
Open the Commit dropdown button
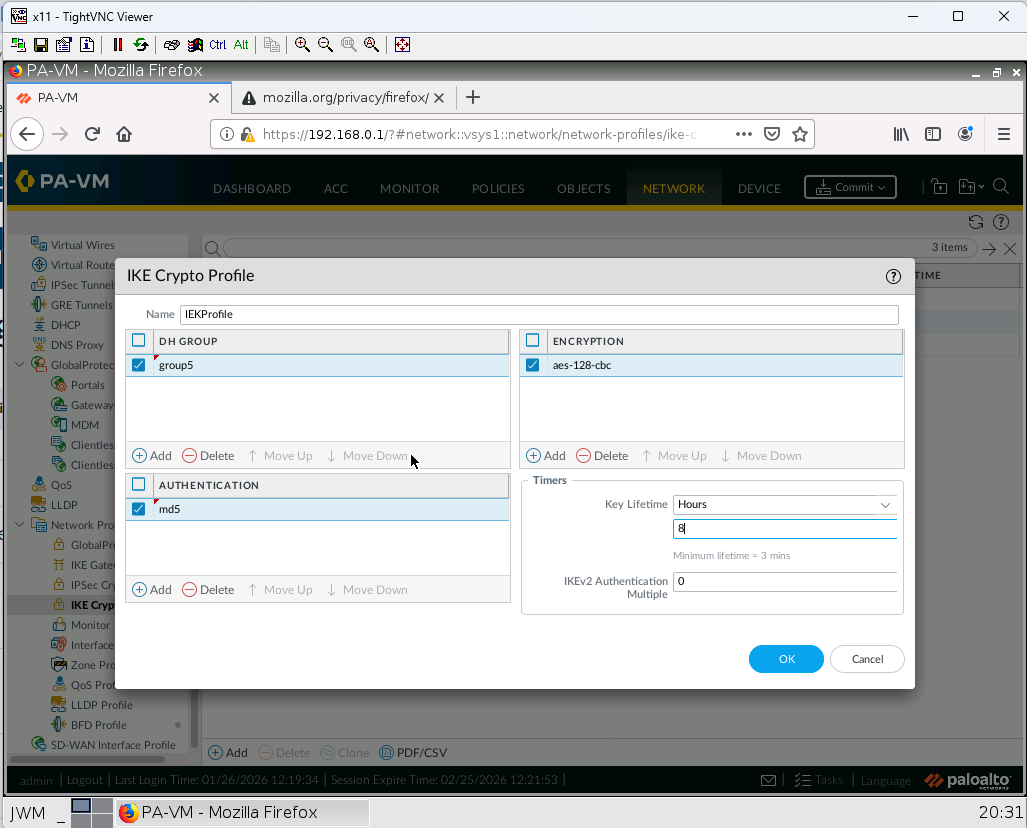[850, 187]
